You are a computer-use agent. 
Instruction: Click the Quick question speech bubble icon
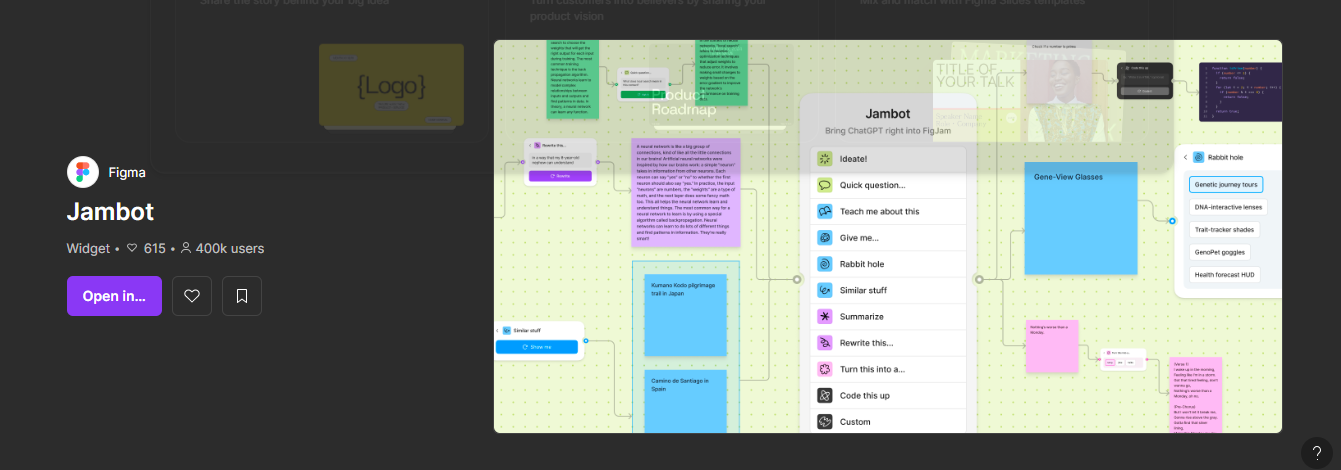pos(825,185)
